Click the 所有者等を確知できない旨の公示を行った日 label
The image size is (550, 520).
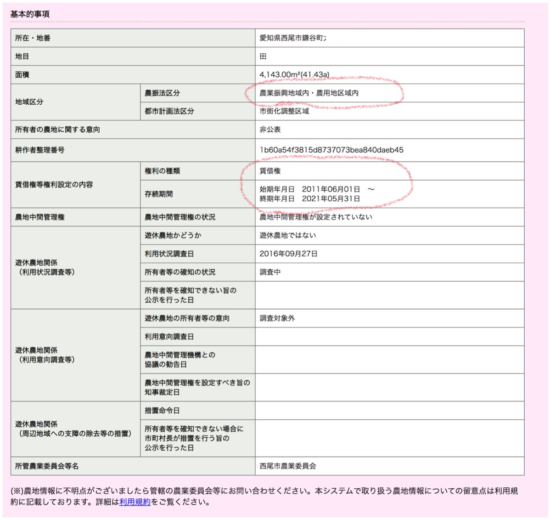[190, 295]
